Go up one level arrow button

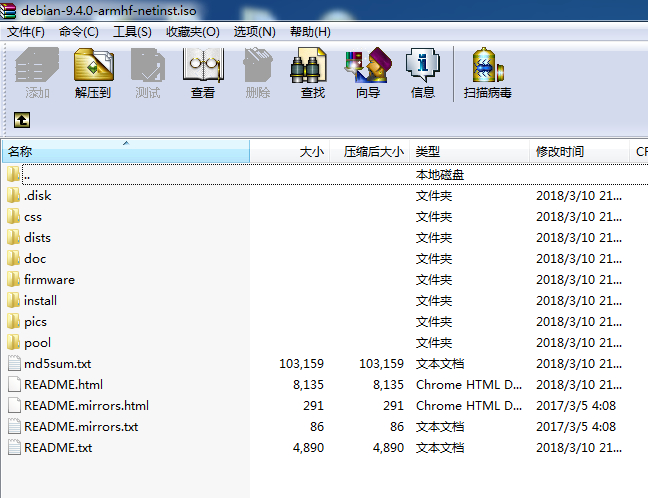tap(22, 120)
